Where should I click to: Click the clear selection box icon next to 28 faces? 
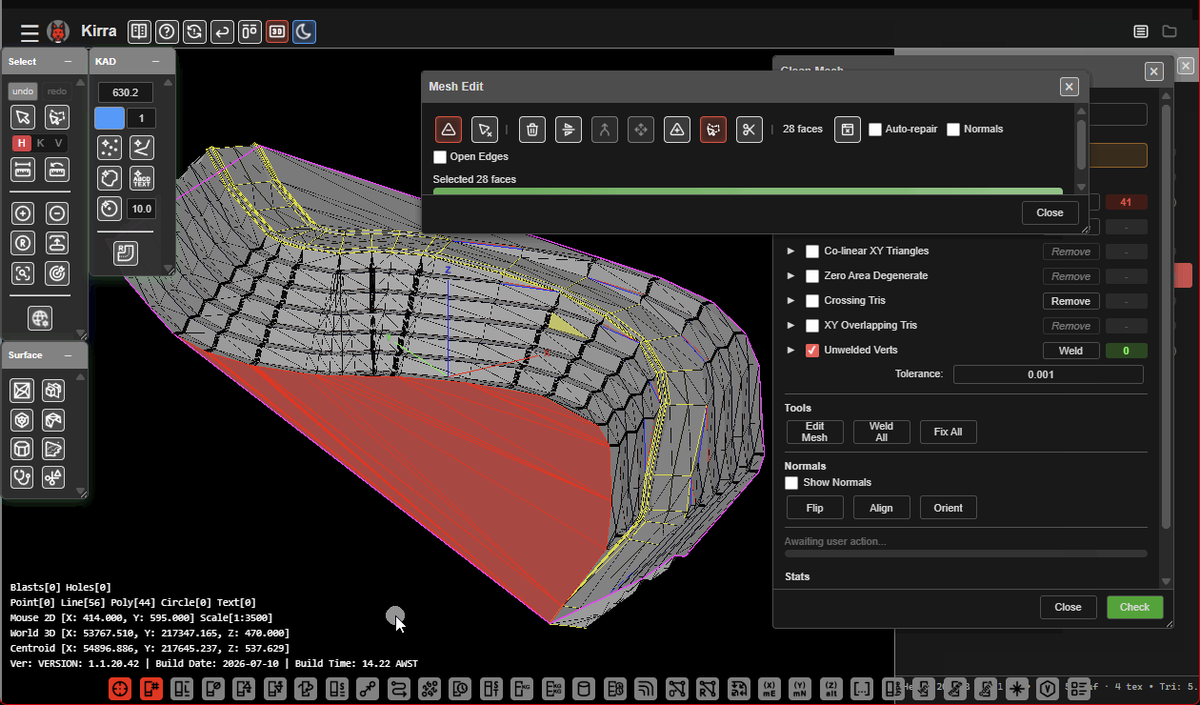click(847, 129)
